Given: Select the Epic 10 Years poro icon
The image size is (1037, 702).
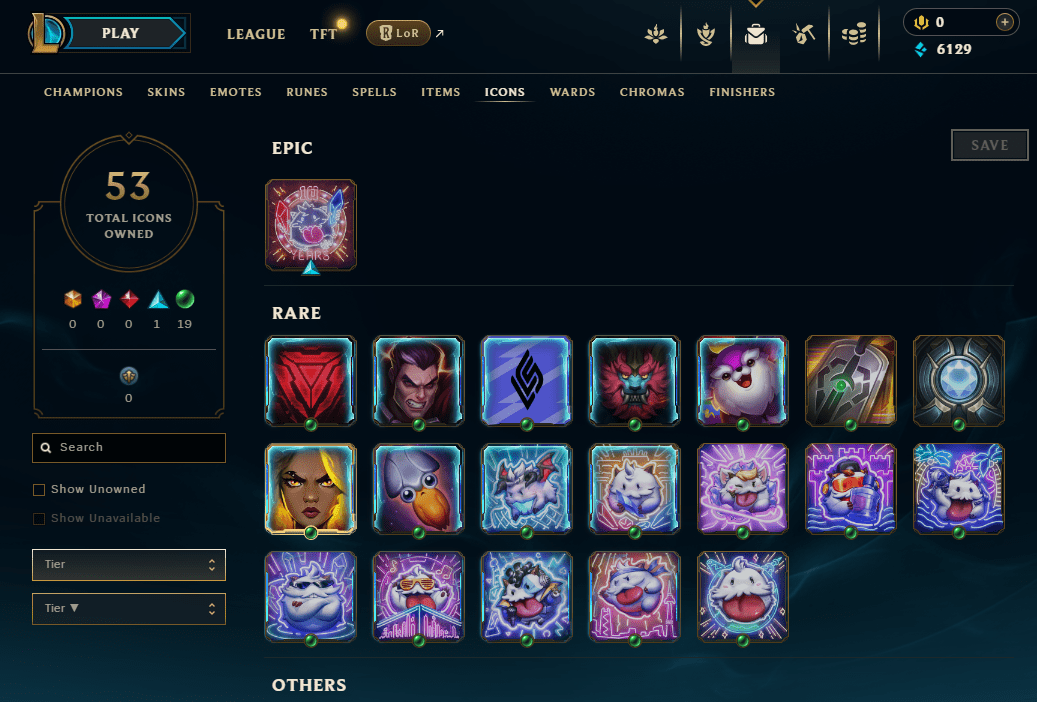Looking at the screenshot, I should [x=311, y=225].
